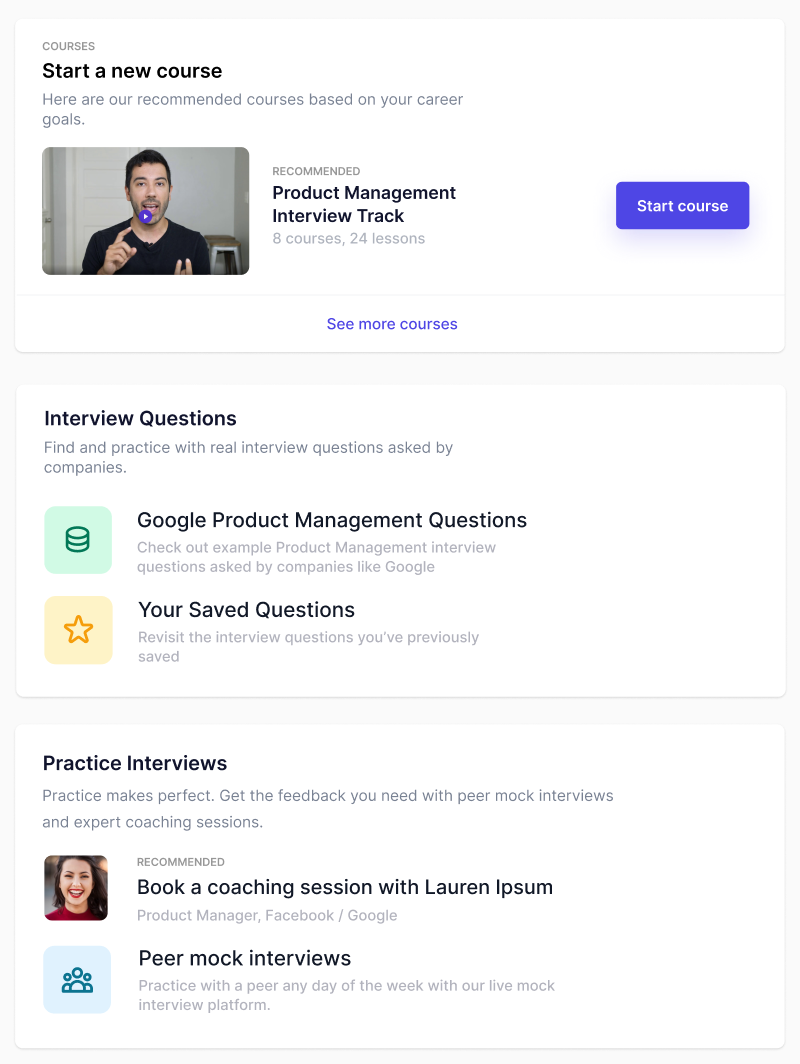The width and height of the screenshot is (800, 1064).
Task: Open Peer mock interviews
Action: pos(244,958)
